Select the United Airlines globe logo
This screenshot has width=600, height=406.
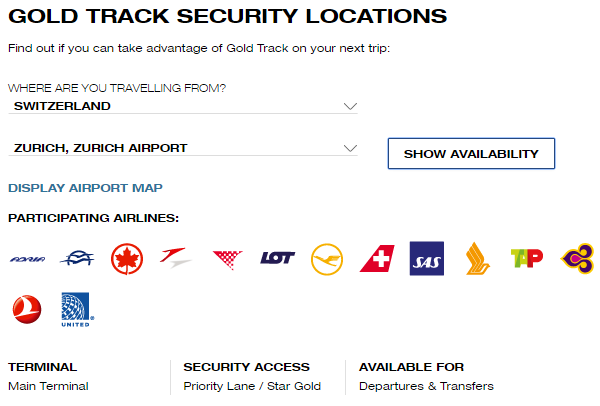pos(77,308)
